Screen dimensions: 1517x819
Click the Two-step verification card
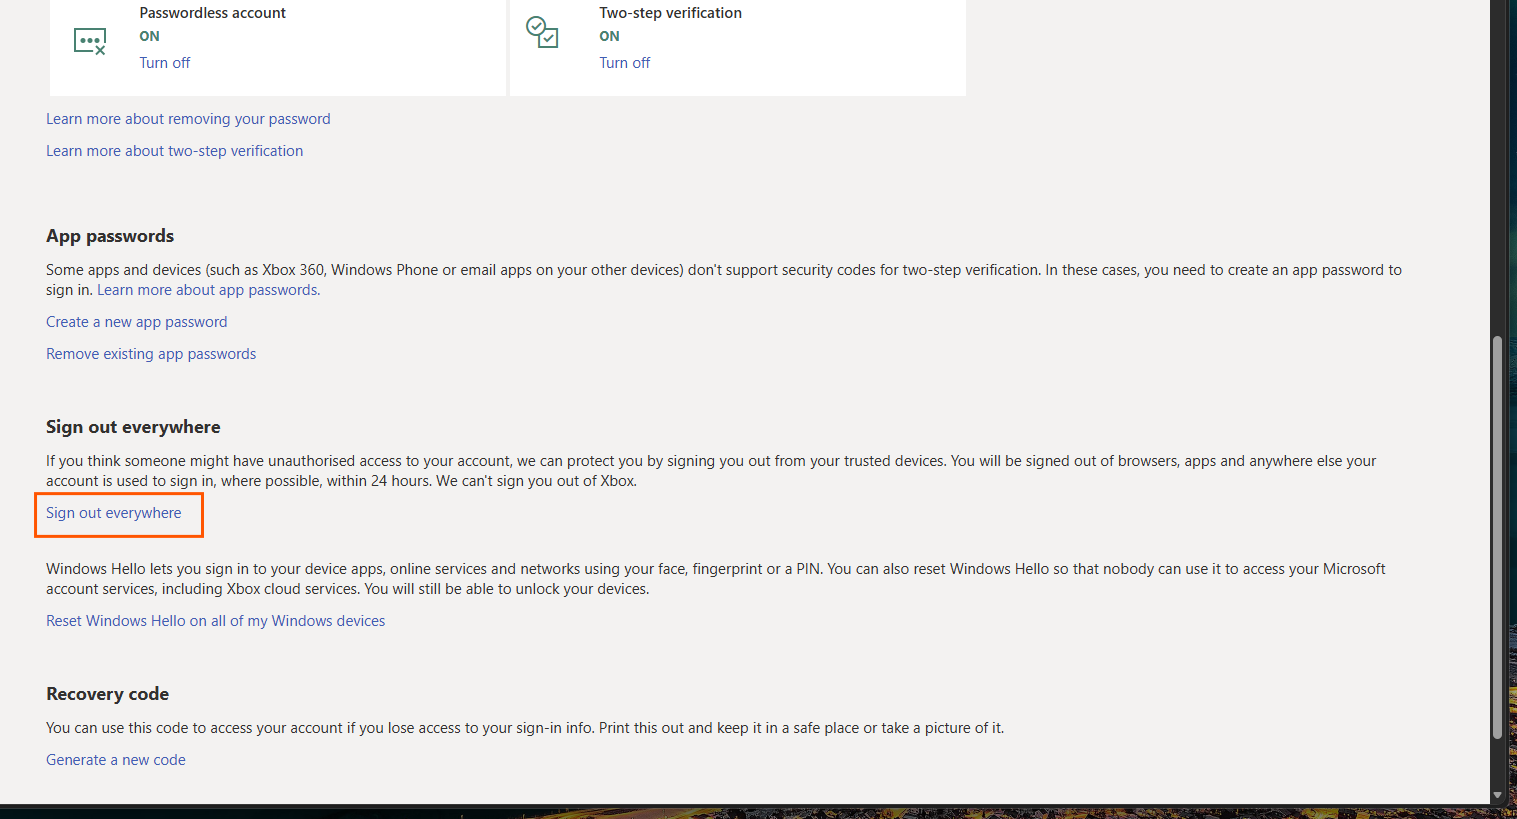click(x=737, y=47)
